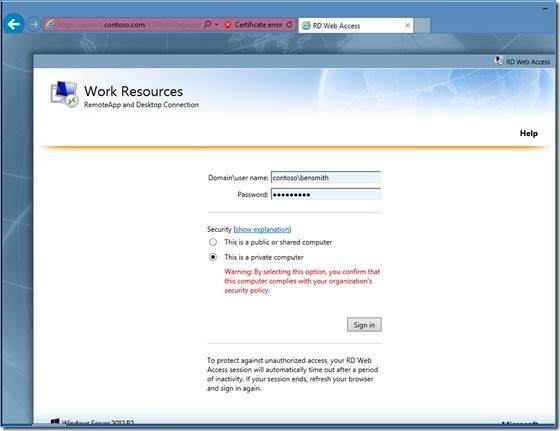Open the Help link
Image resolution: width=560 pixels, height=431 pixels.
(529, 134)
